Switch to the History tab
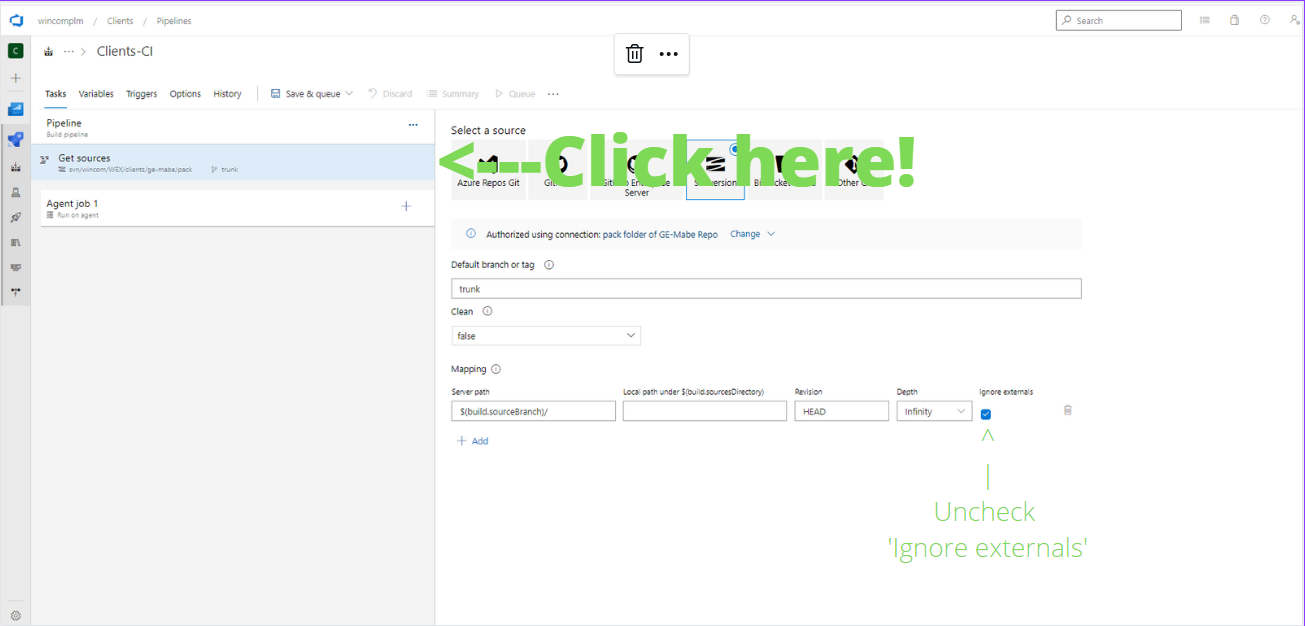This screenshot has height=626, width=1305. pyautogui.click(x=227, y=94)
